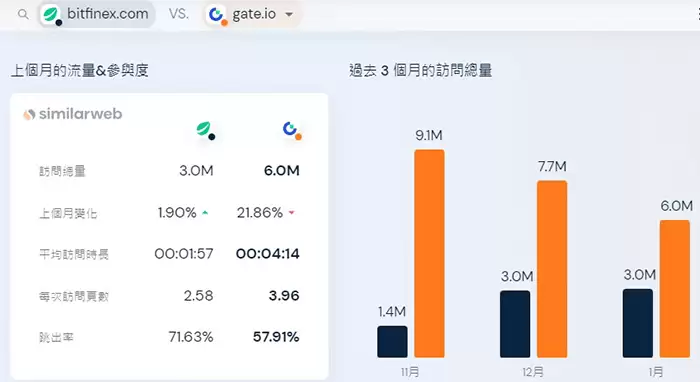The image size is (700, 382).
Task: Click the dark November bar labeled 1.4M
Action: click(392, 341)
